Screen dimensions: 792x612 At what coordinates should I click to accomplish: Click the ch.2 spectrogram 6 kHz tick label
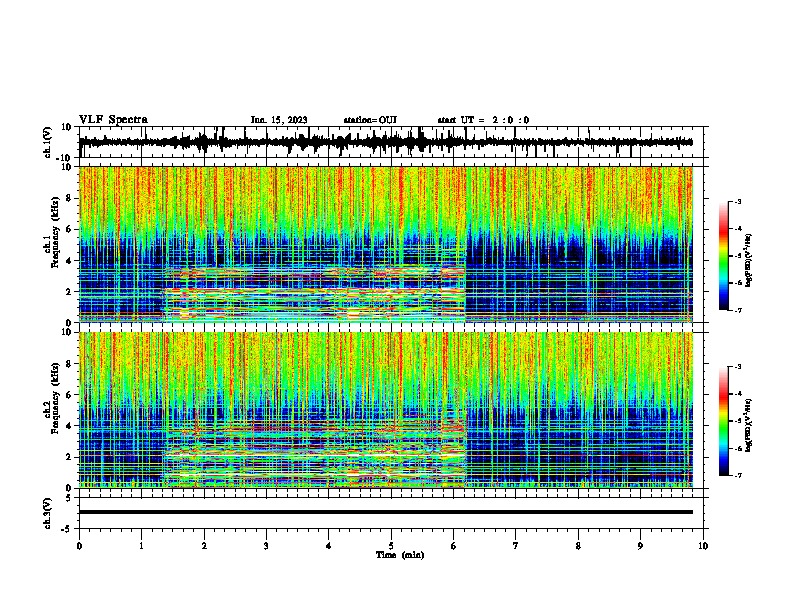pyautogui.click(x=70, y=395)
